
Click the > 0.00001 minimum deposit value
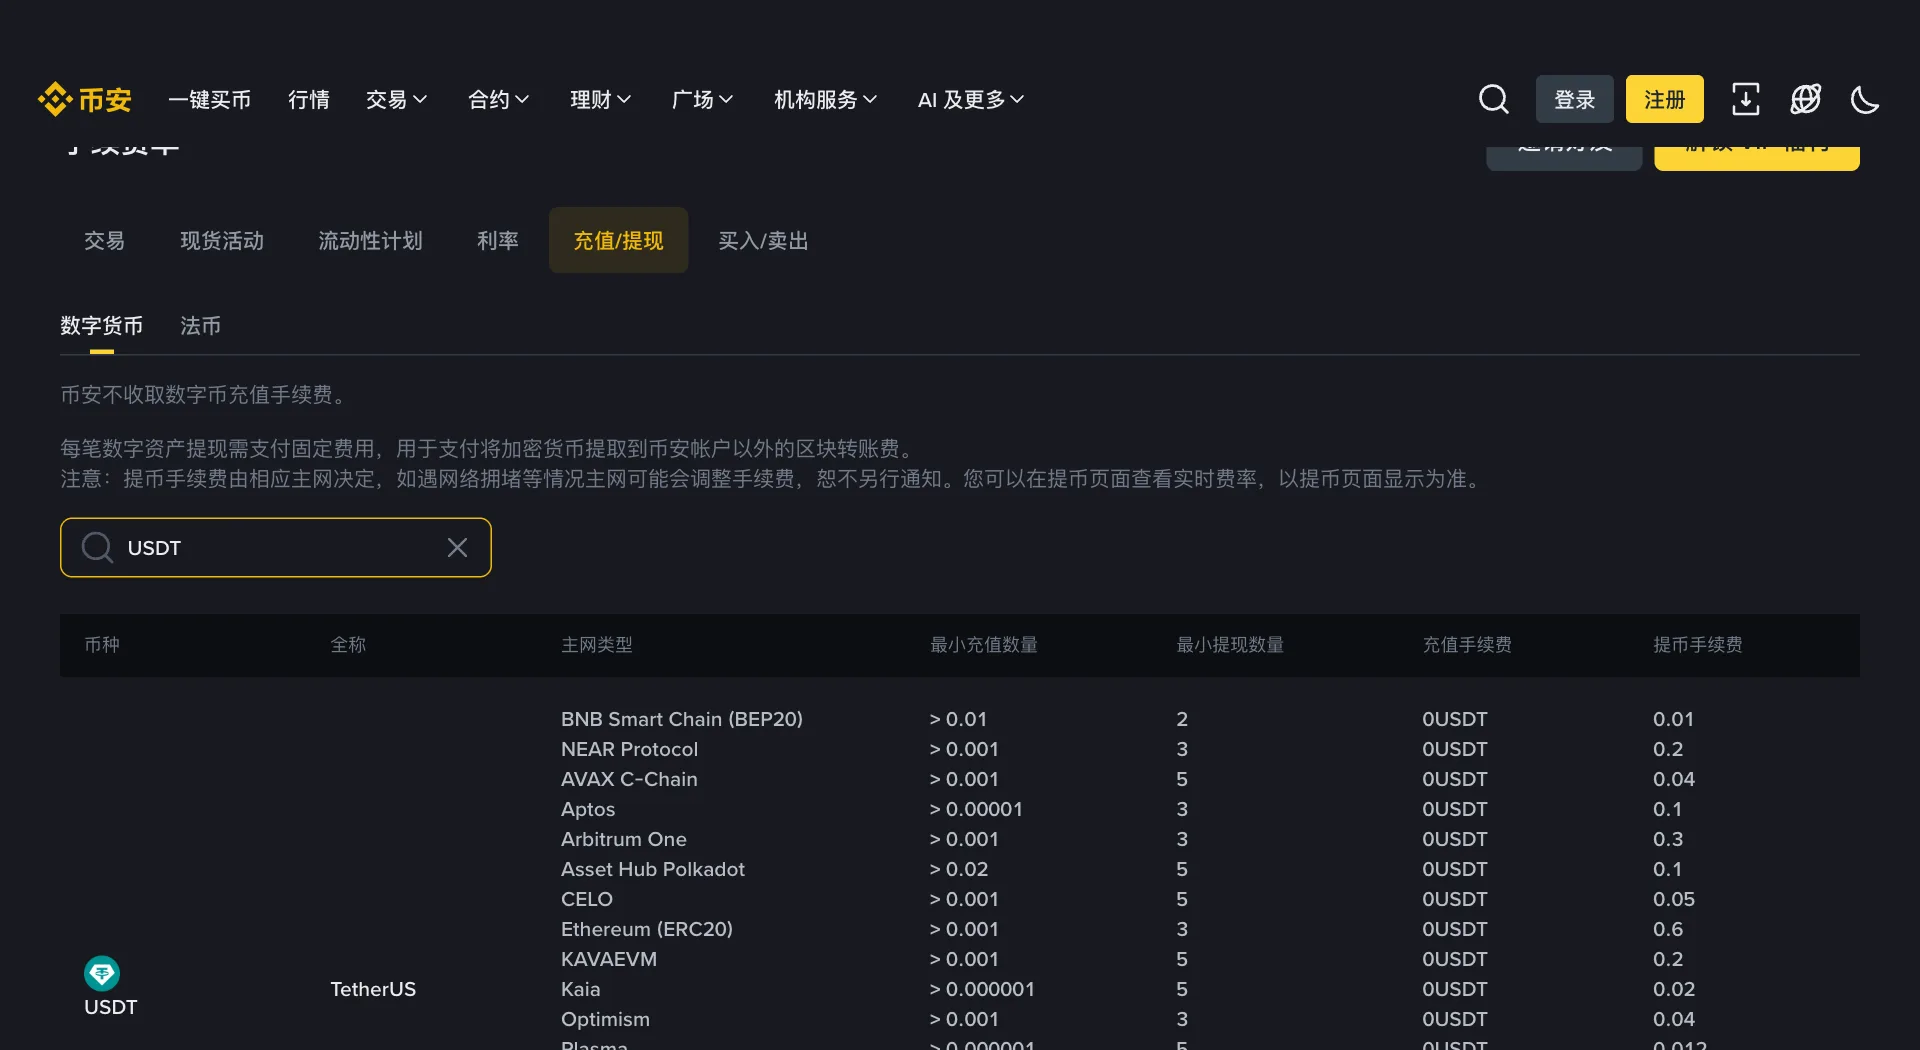(x=976, y=809)
